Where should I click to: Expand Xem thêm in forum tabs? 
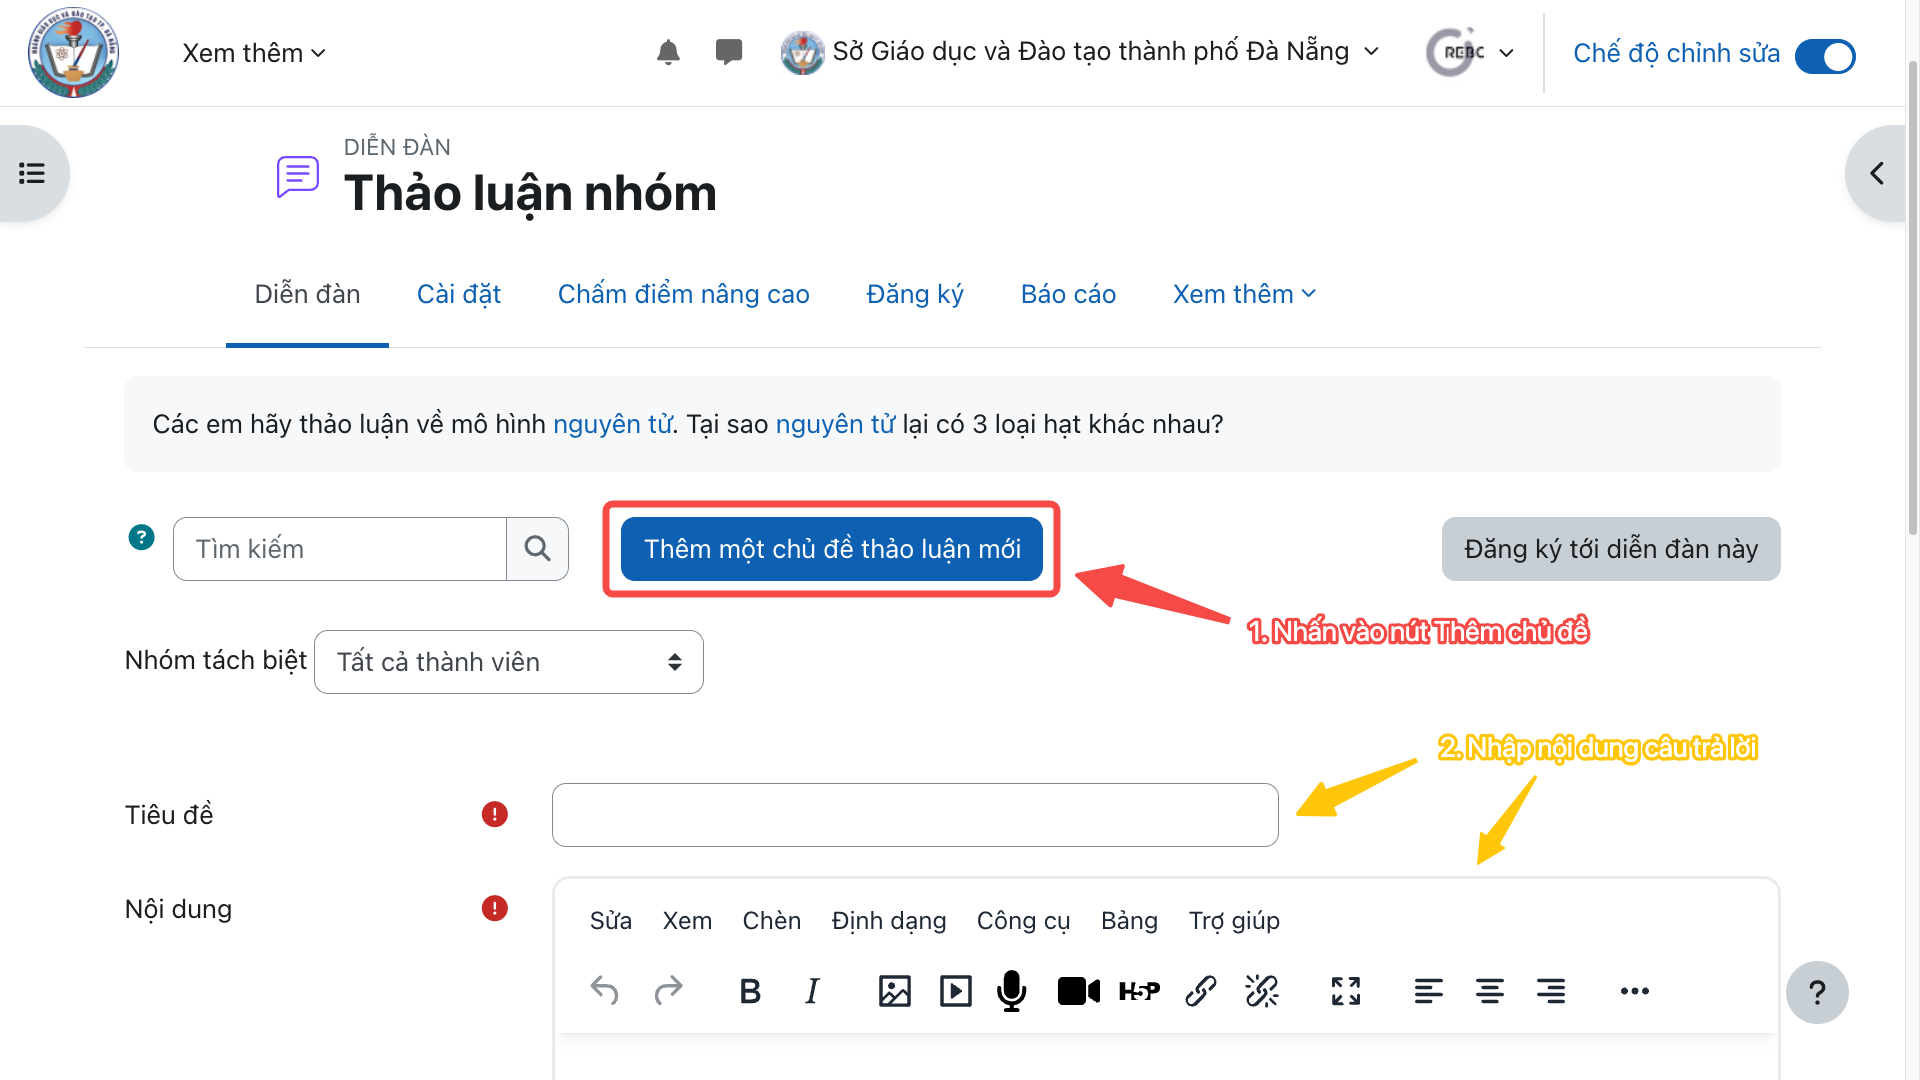(x=1244, y=294)
